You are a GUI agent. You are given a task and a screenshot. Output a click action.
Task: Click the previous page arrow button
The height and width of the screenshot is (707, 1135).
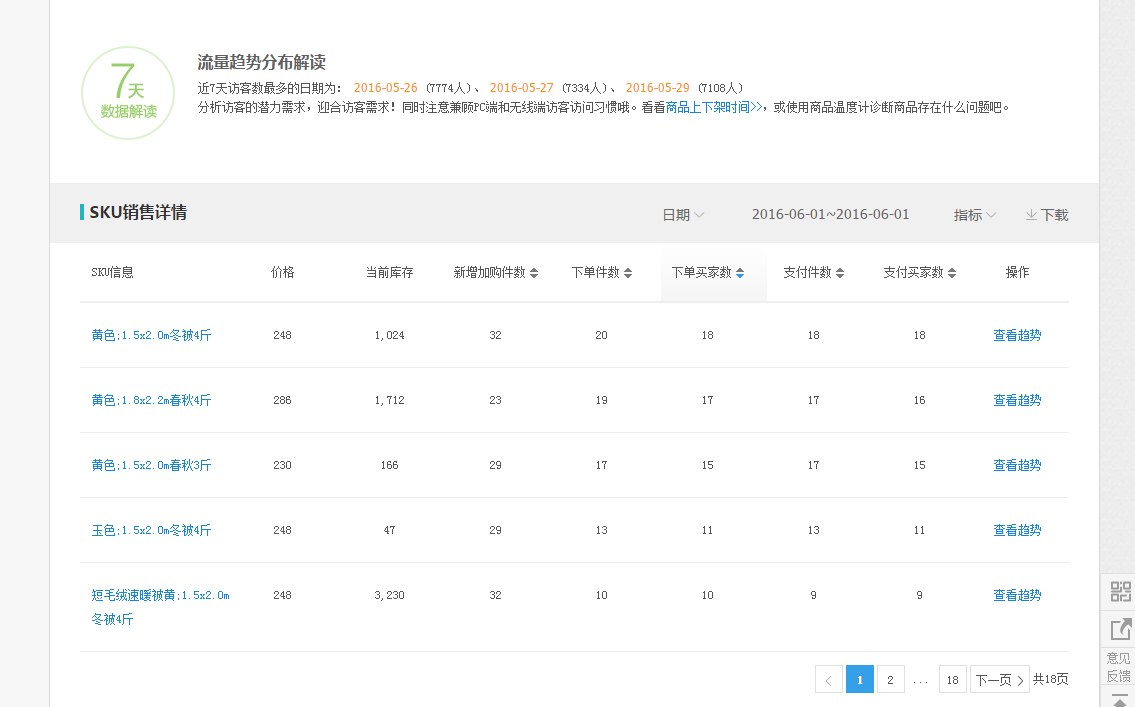click(828, 680)
